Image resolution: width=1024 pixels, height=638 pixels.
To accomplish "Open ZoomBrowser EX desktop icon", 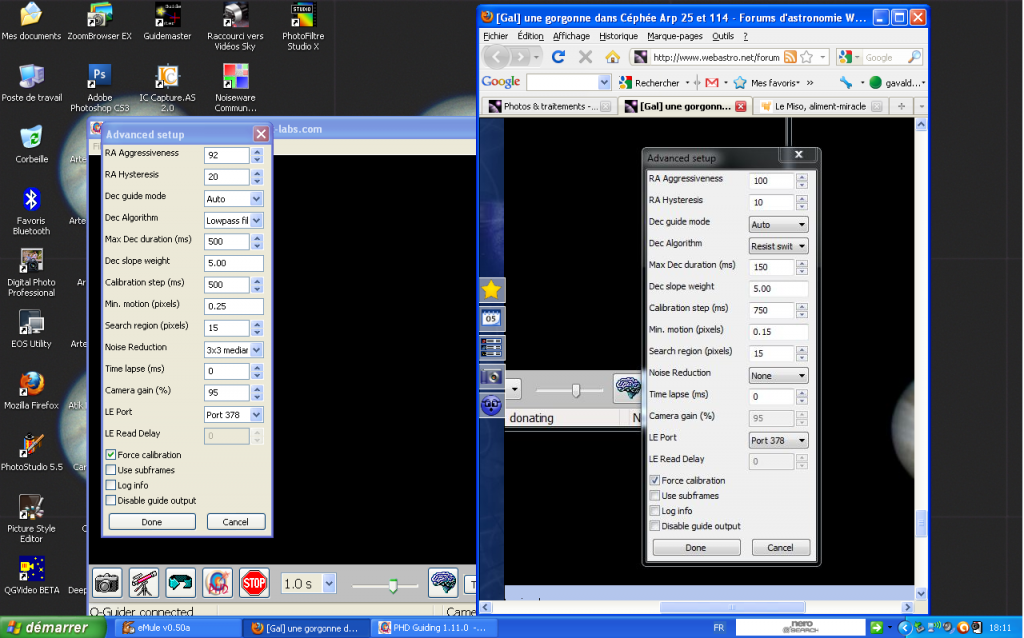I will (x=99, y=22).
